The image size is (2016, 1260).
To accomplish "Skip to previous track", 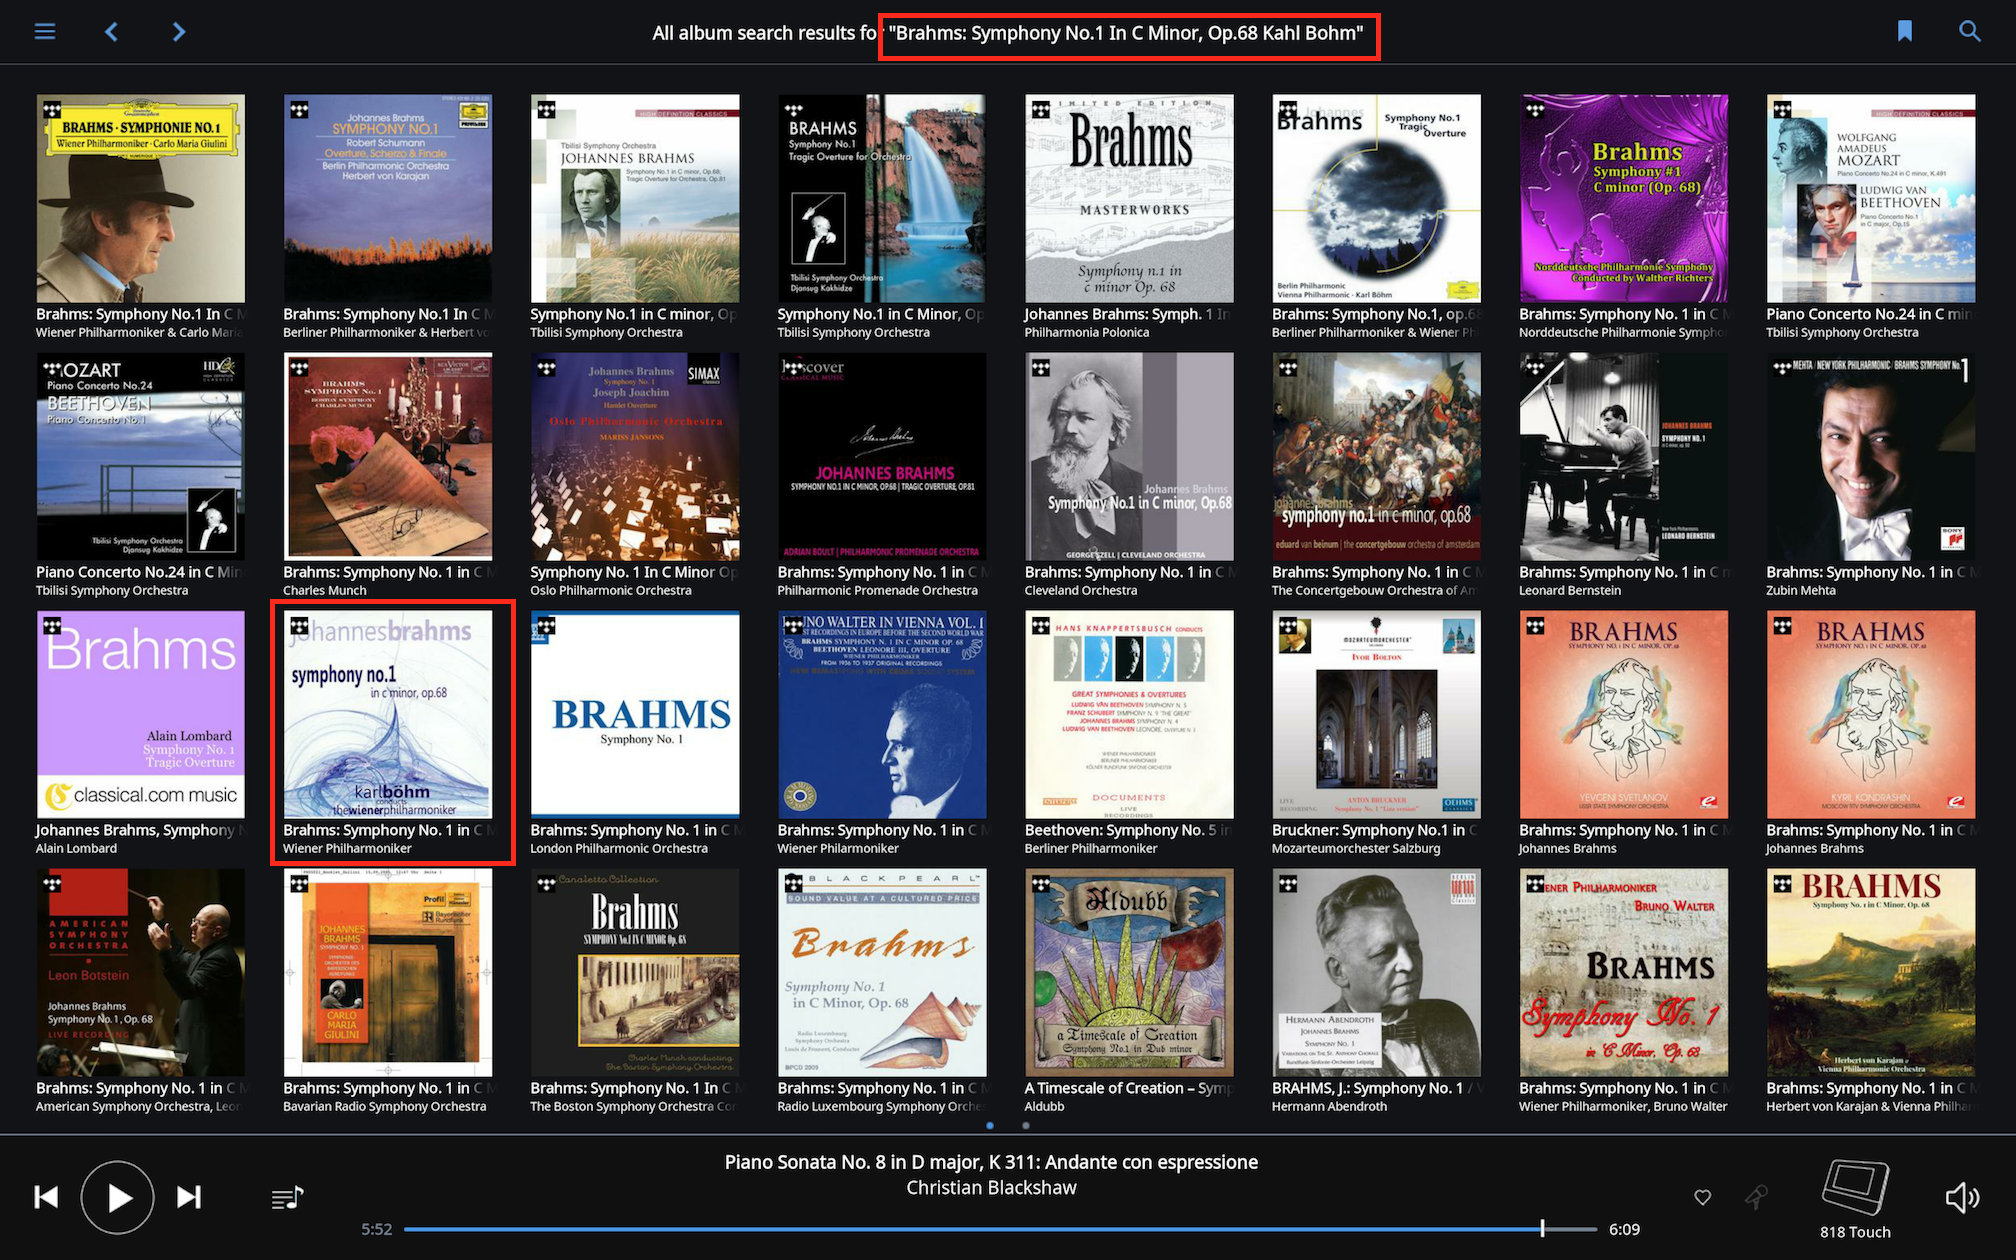I will (47, 1197).
